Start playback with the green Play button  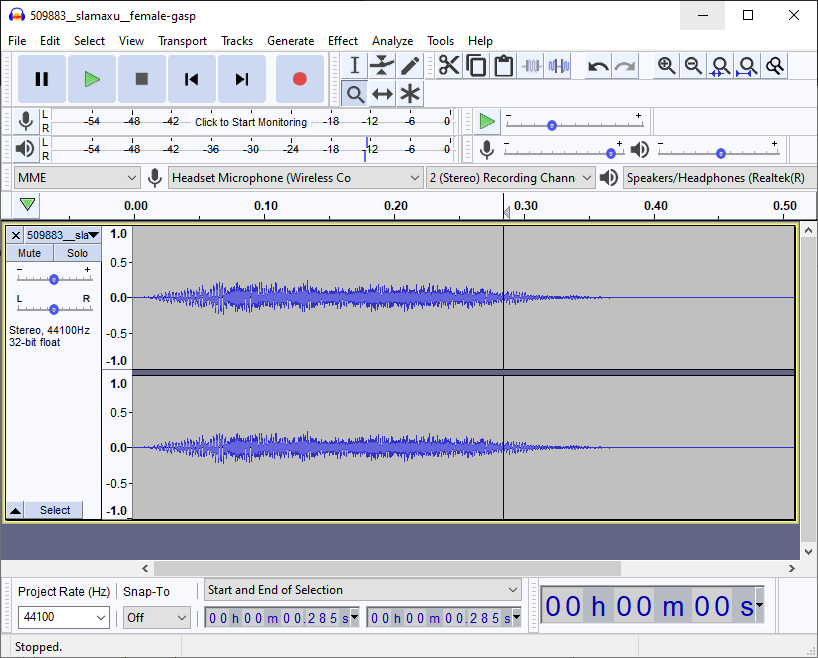click(92, 79)
